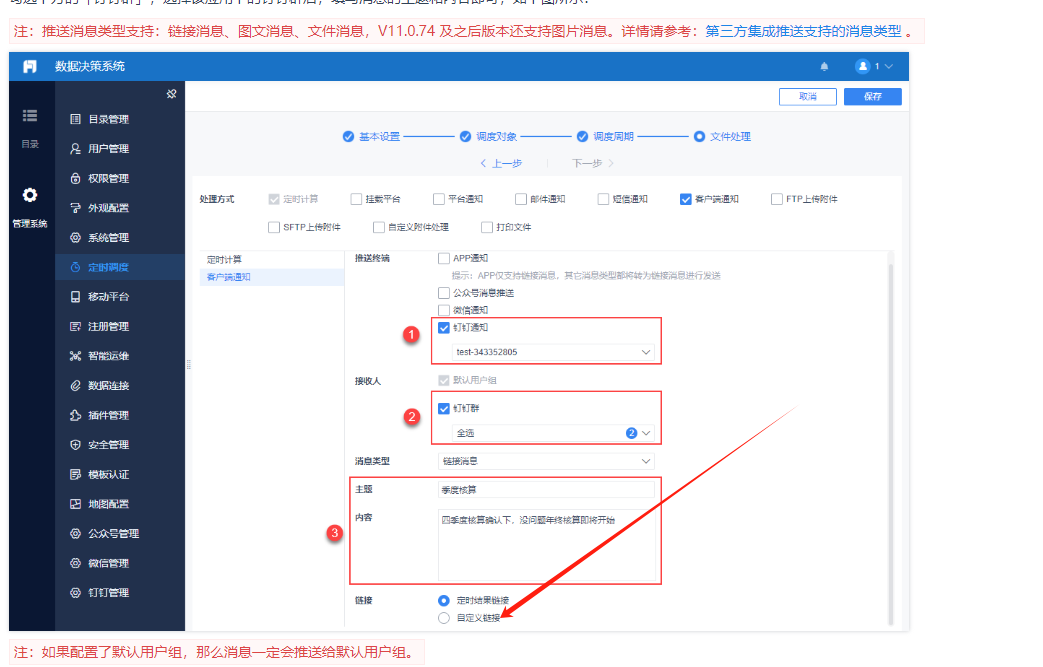Click the 公众号管理 icon
The height and width of the screenshot is (667, 1043).
click(75, 533)
